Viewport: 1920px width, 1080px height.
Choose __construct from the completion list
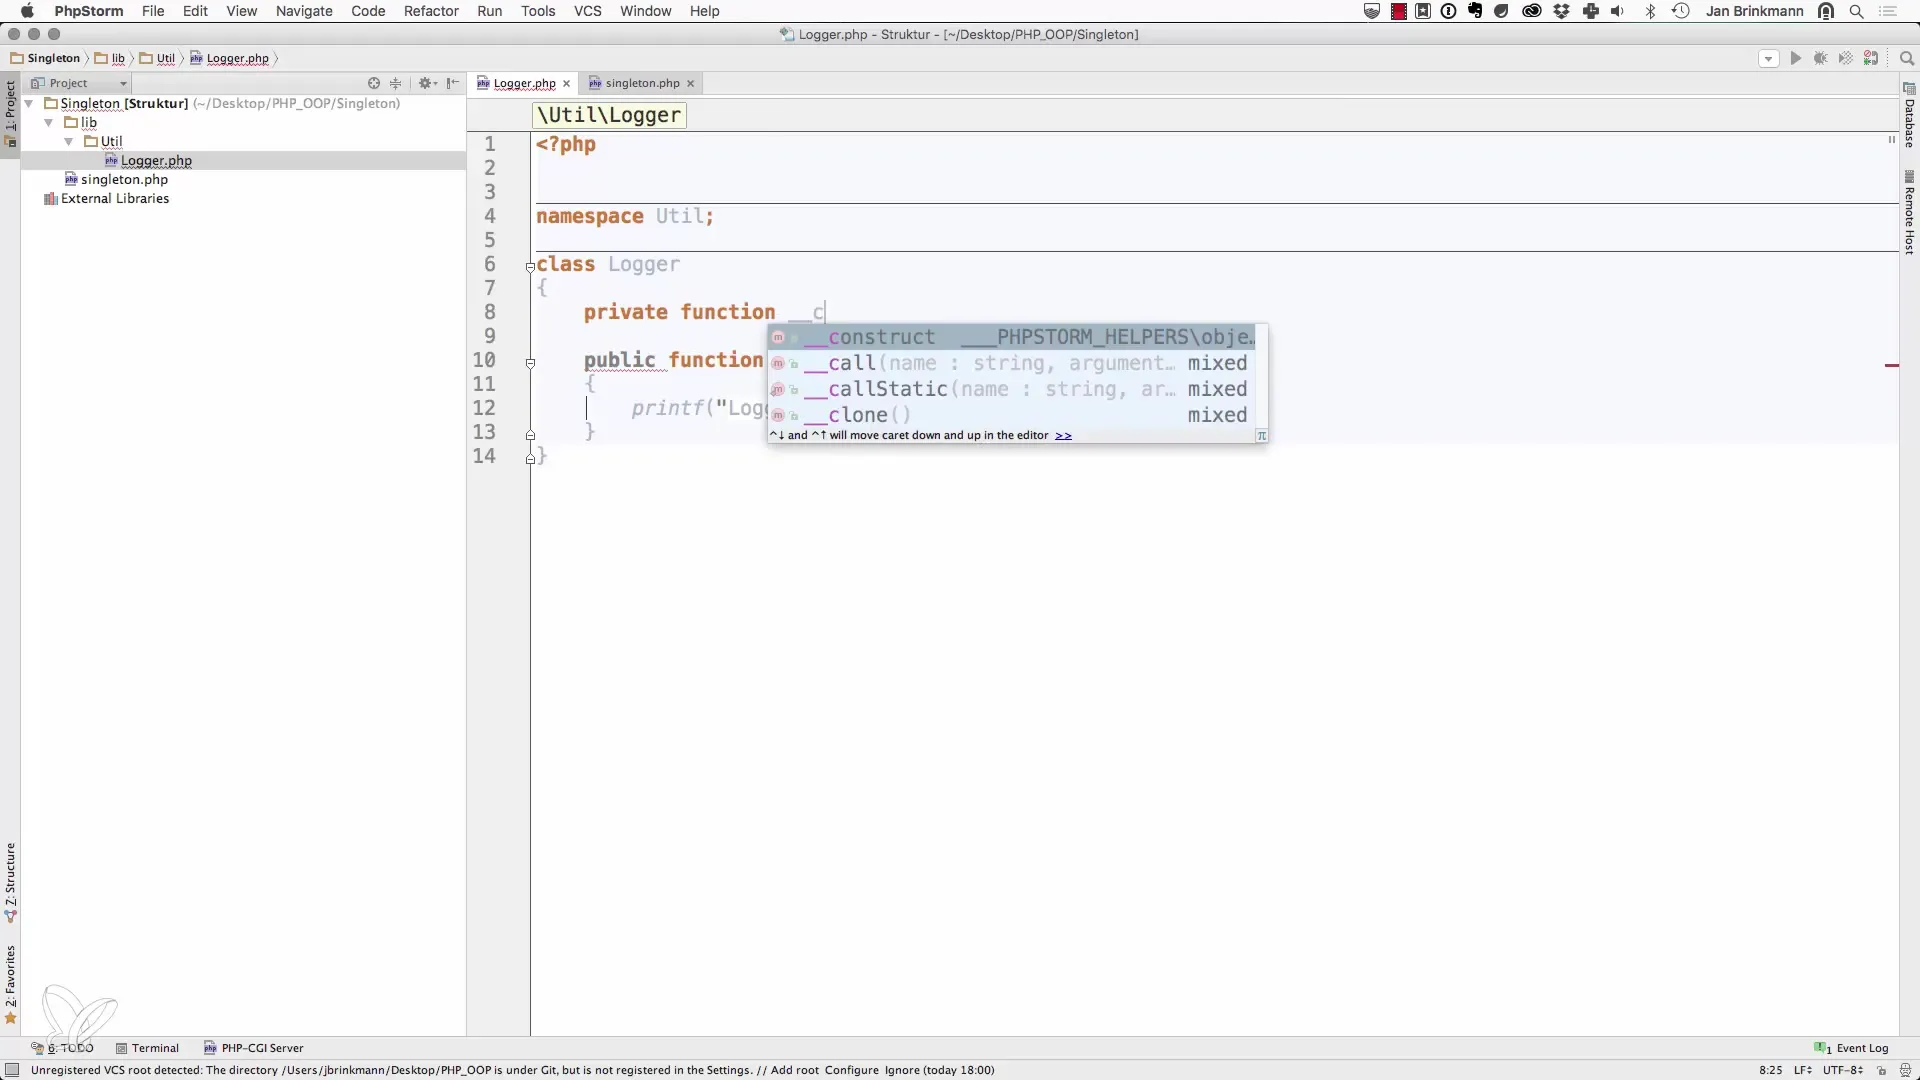pyautogui.click(x=1011, y=337)
